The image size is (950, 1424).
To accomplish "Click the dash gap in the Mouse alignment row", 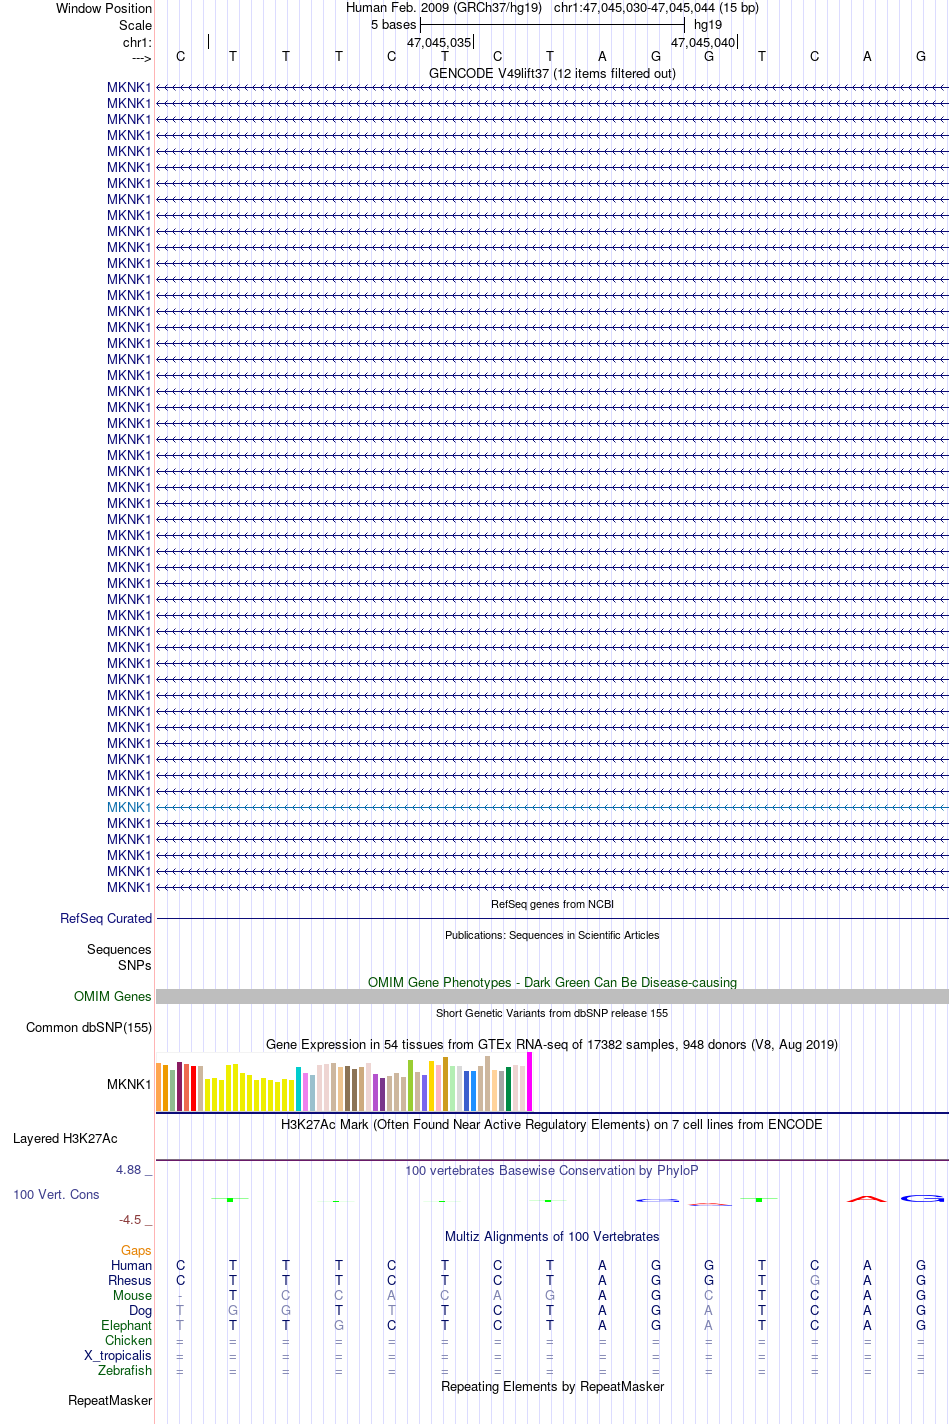I will click(x=180, y=1296).
